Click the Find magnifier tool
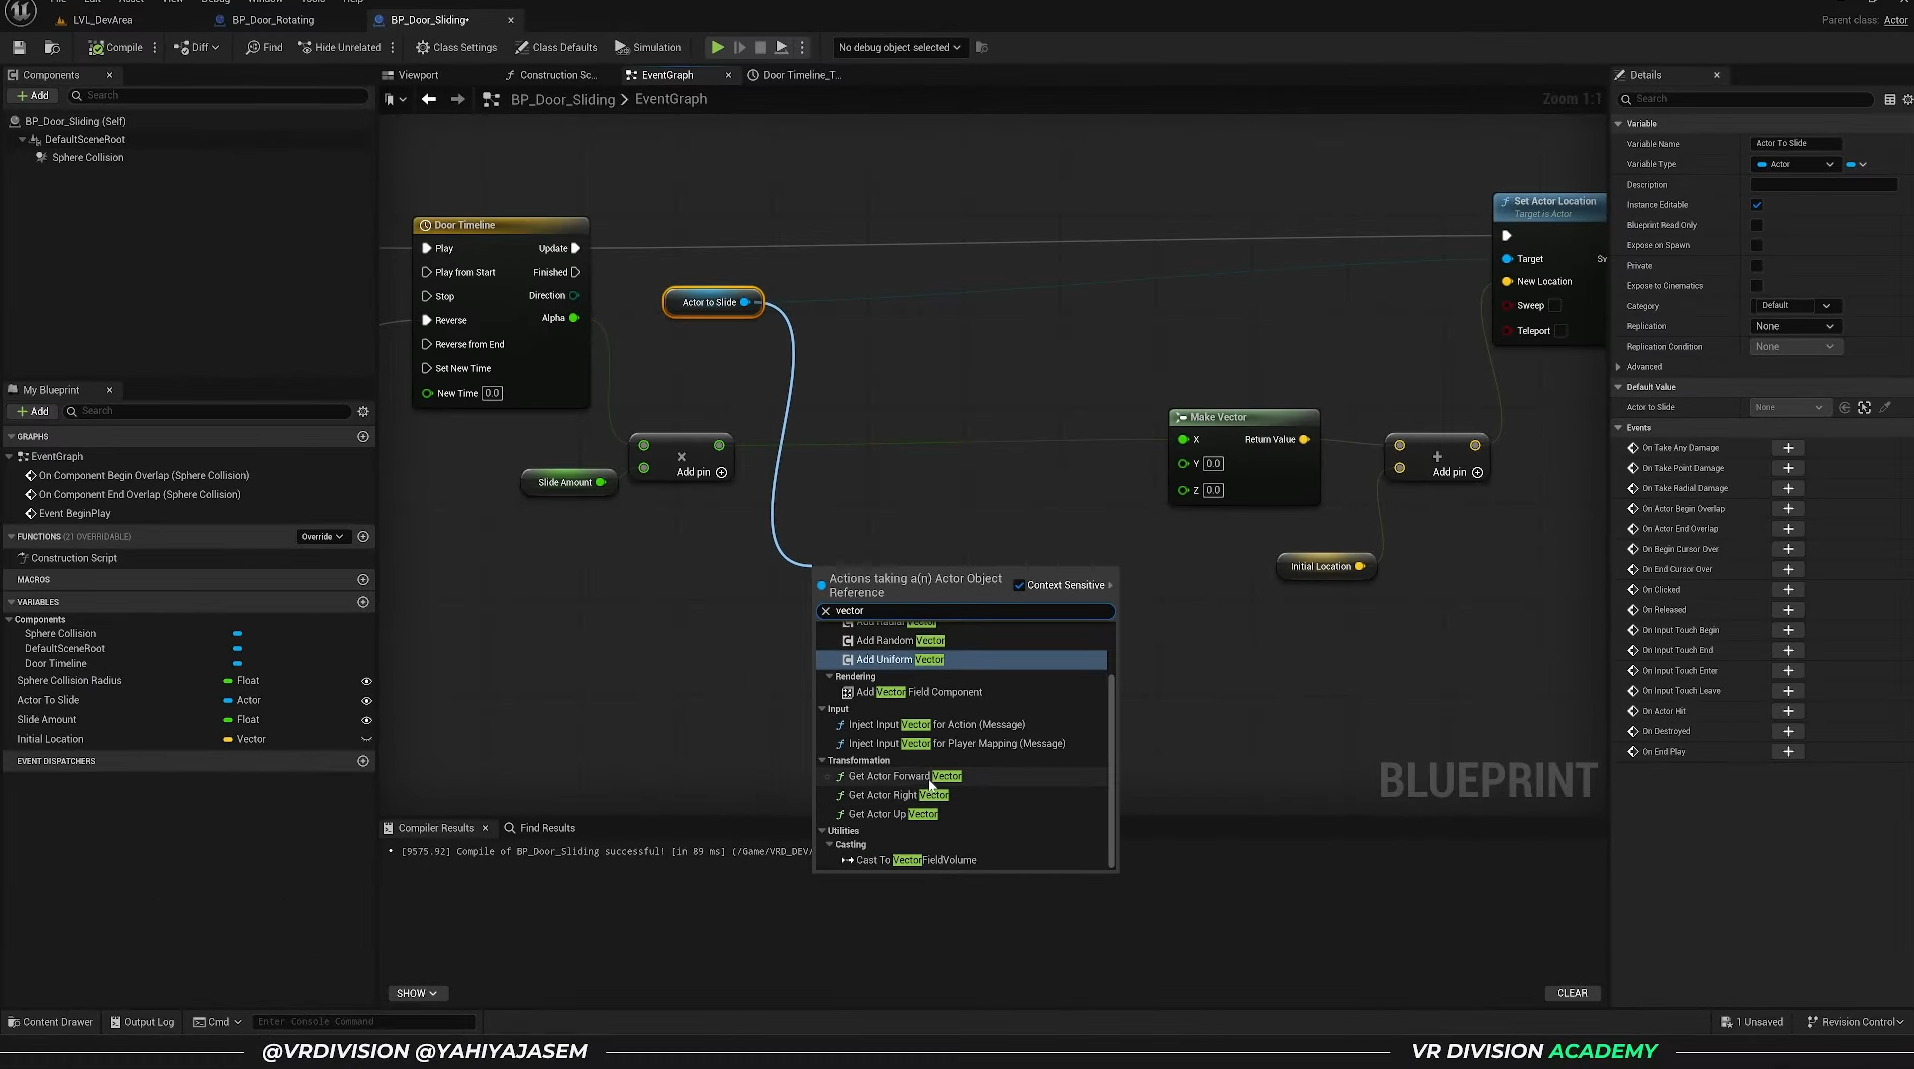The height and width of the screenshot is (1069, 1914). point(264,47)
